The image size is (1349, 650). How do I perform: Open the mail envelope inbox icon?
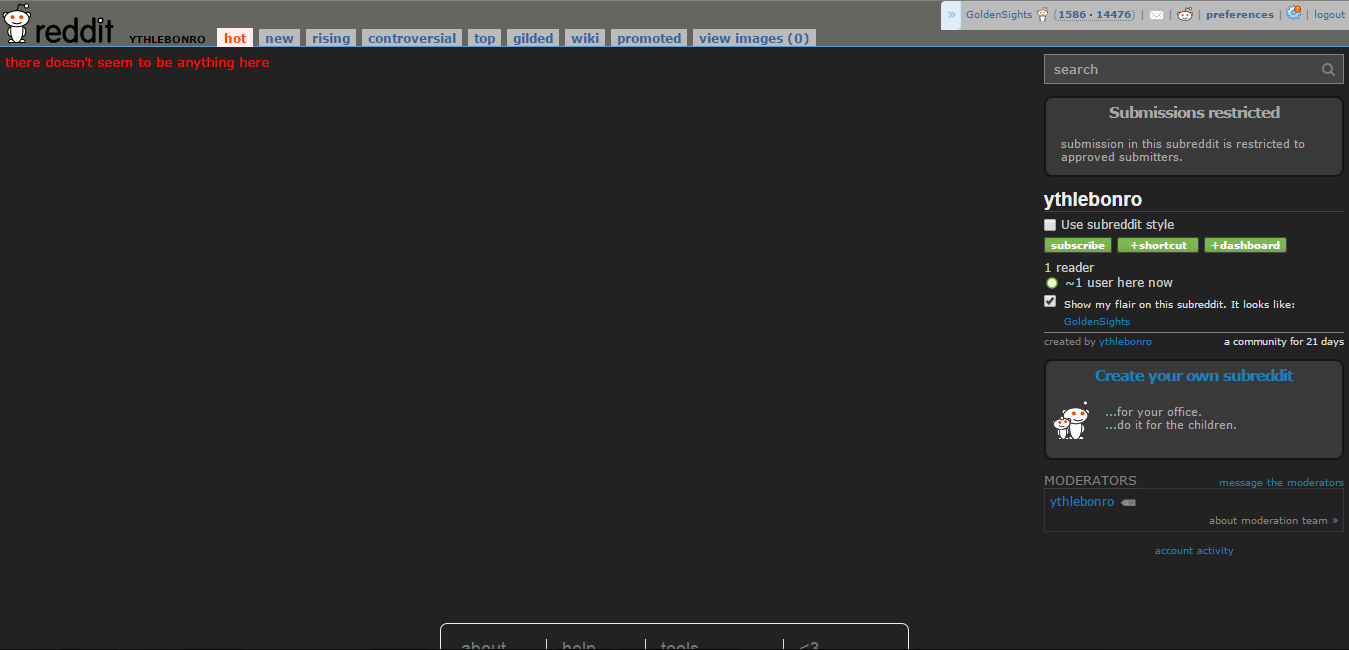click(x=1156, y=15)
